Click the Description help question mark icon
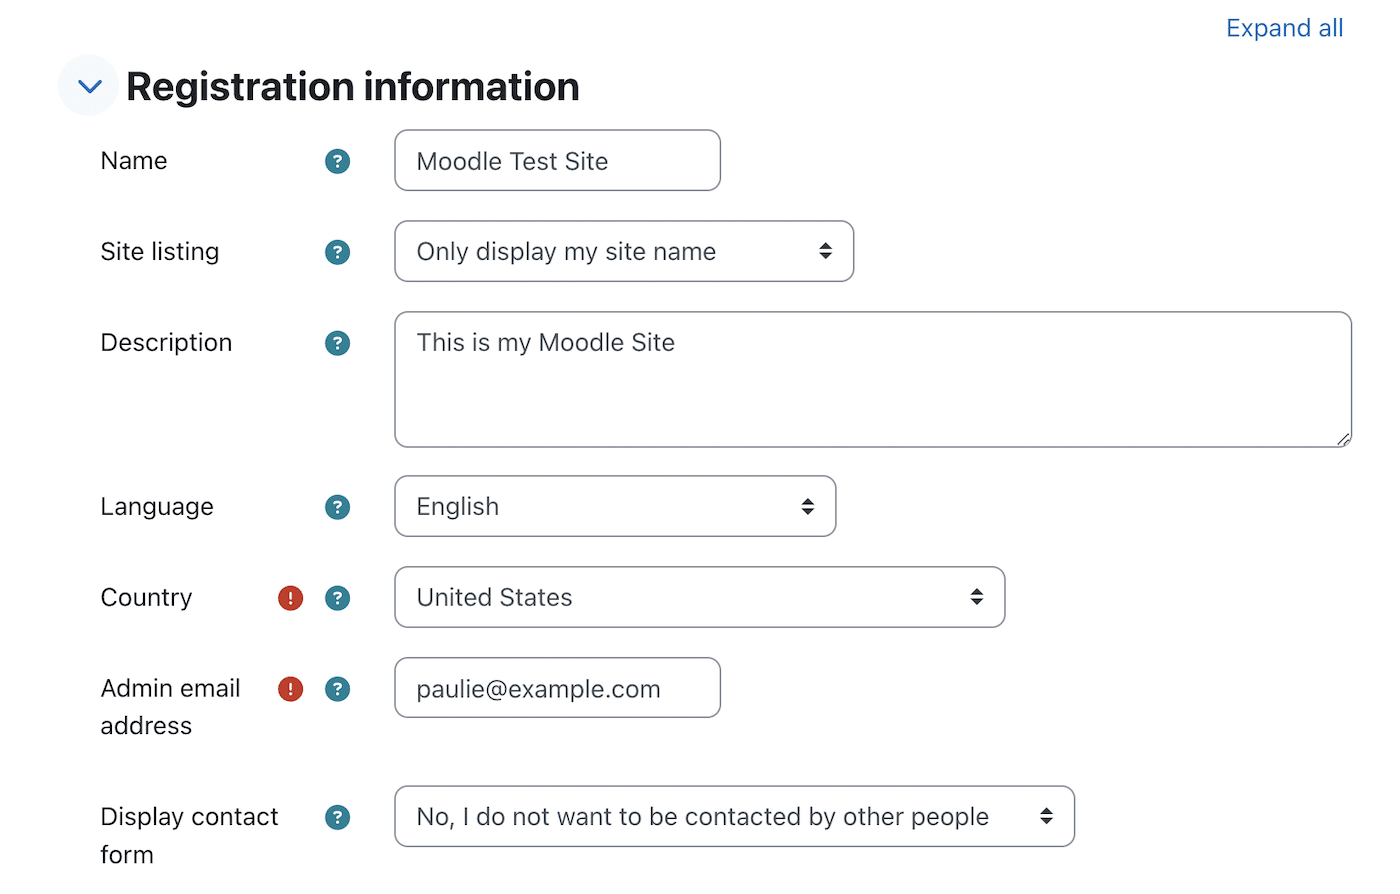The image size is (1400, 894). point(338,343)
